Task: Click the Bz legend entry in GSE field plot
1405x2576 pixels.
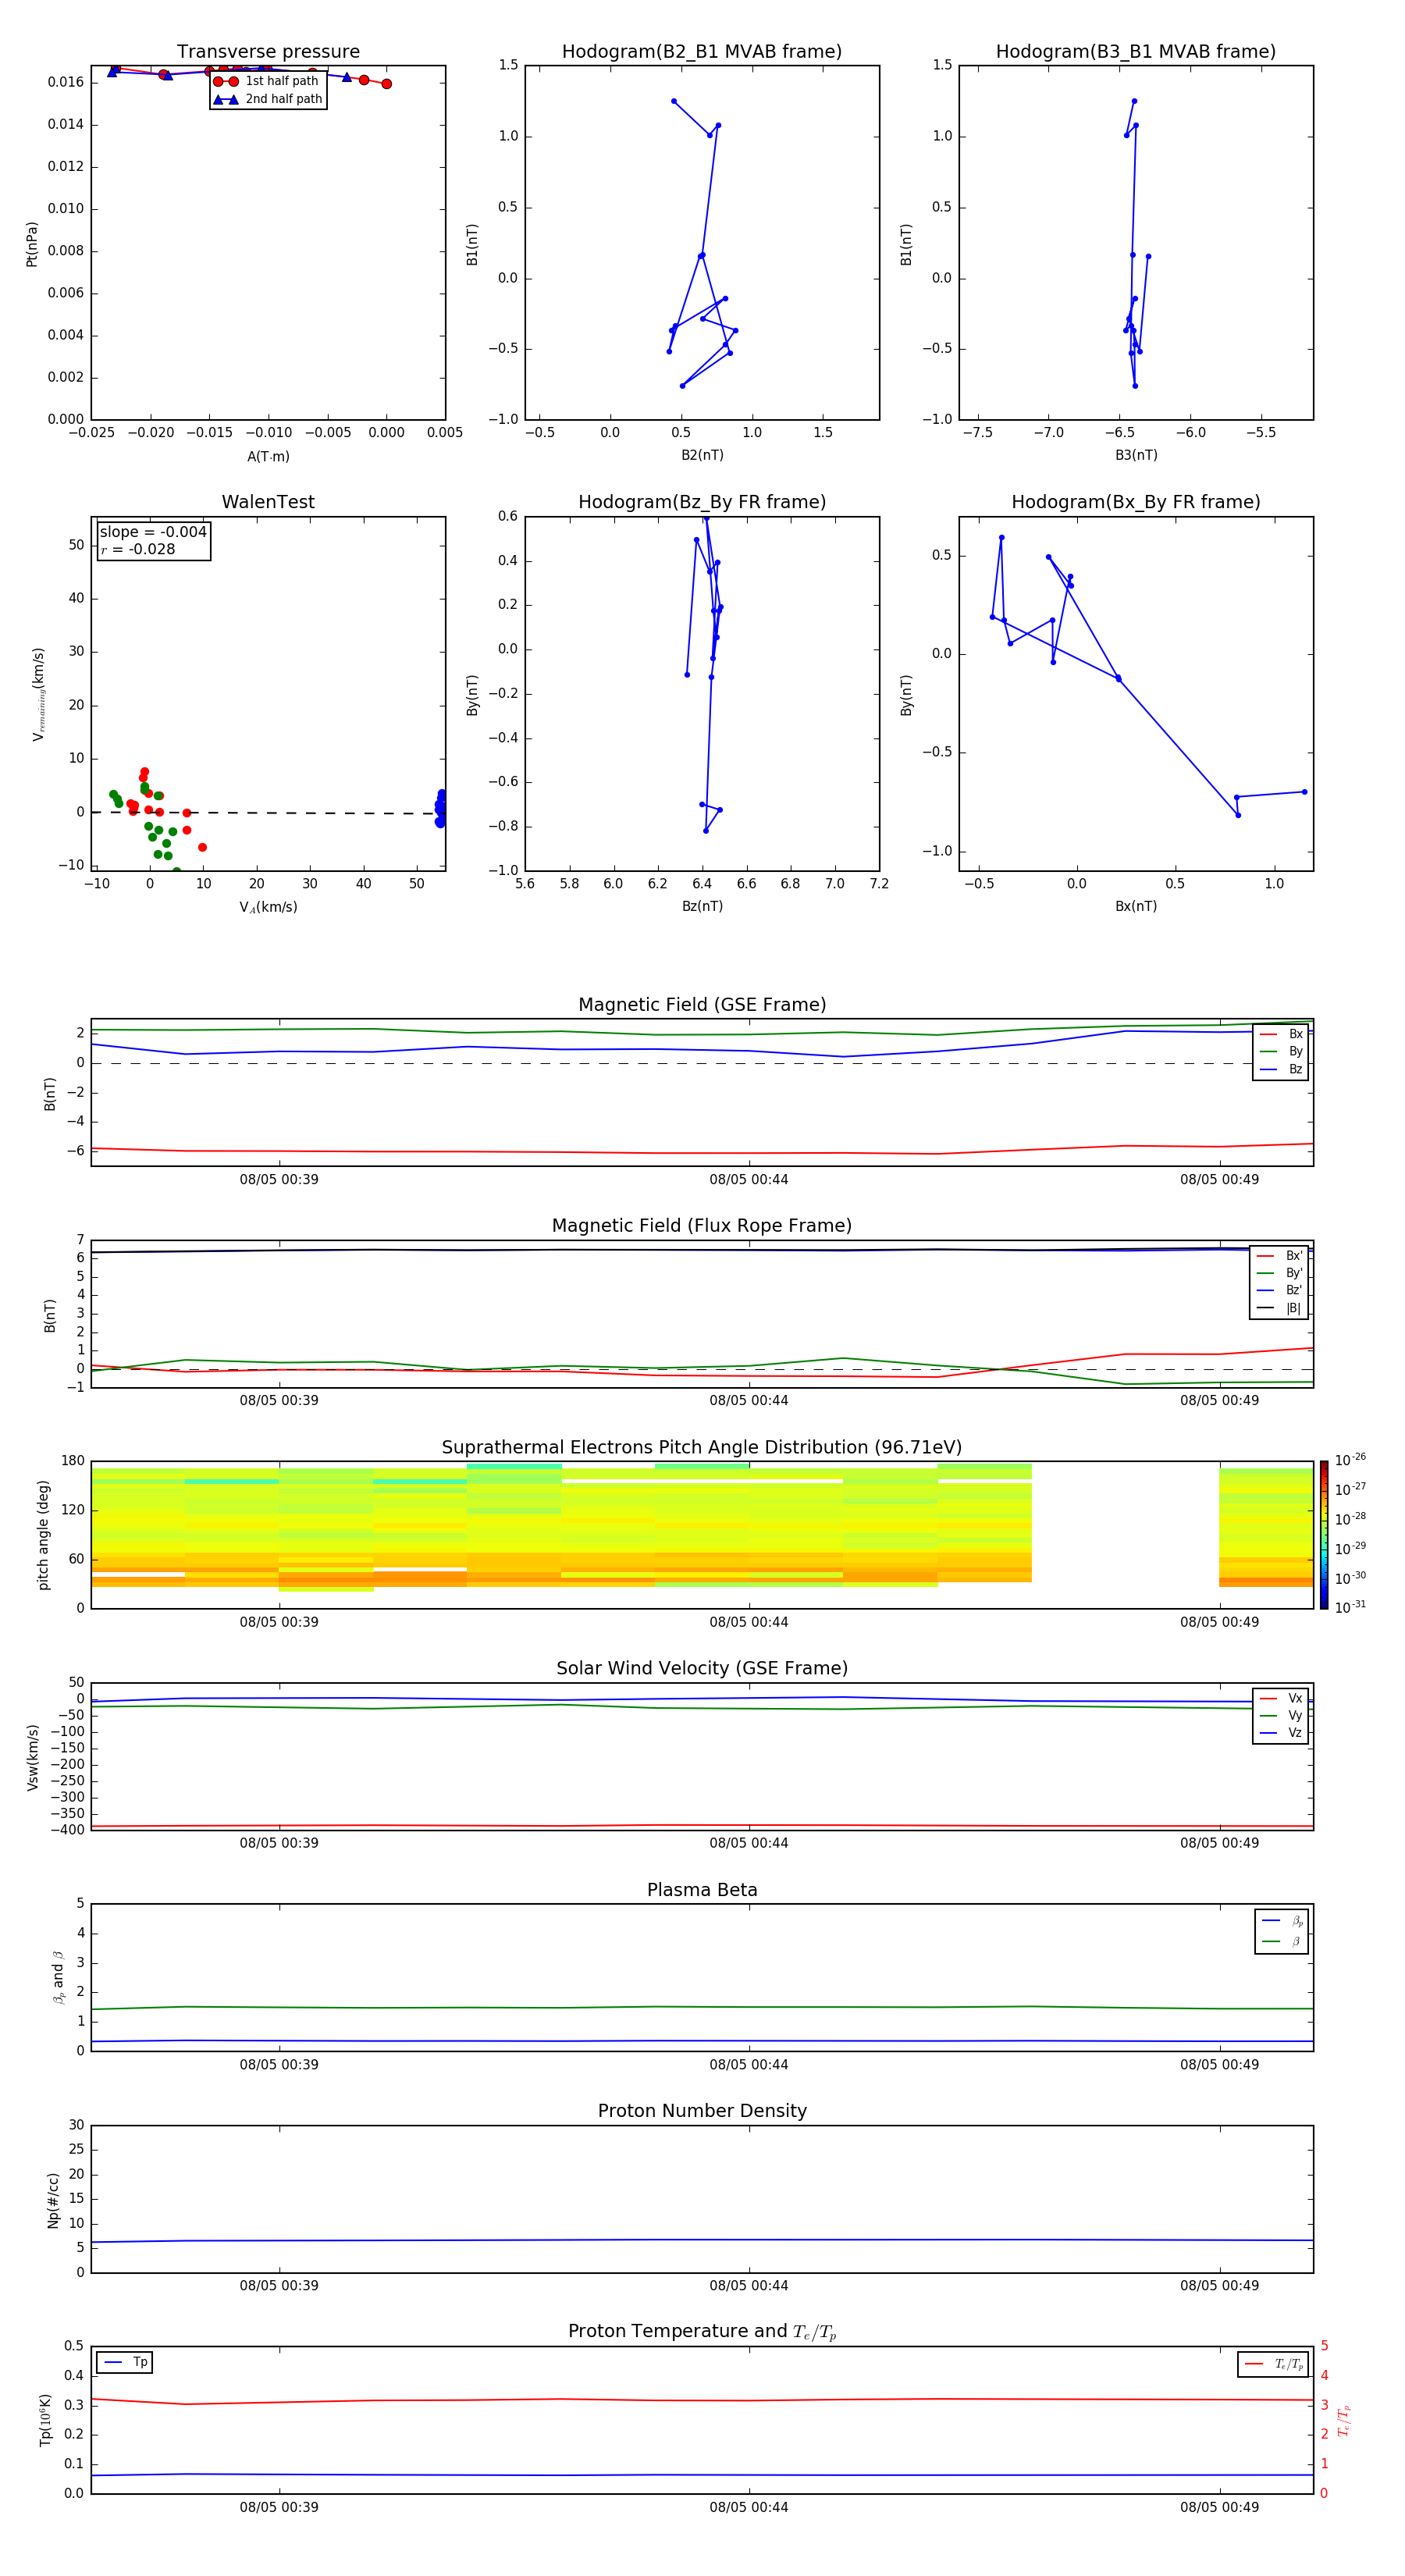Action: pyautogui.click(x=1281, y=1069)
